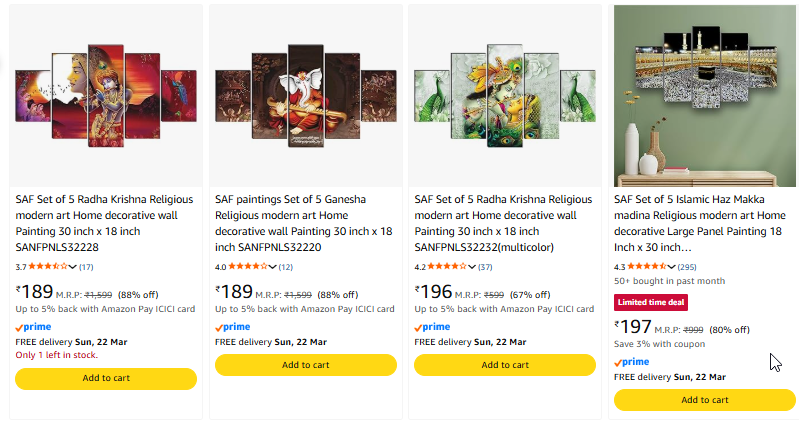Expand rating popover arrow for 4.0-star Ganesha painting

[273, 267]
